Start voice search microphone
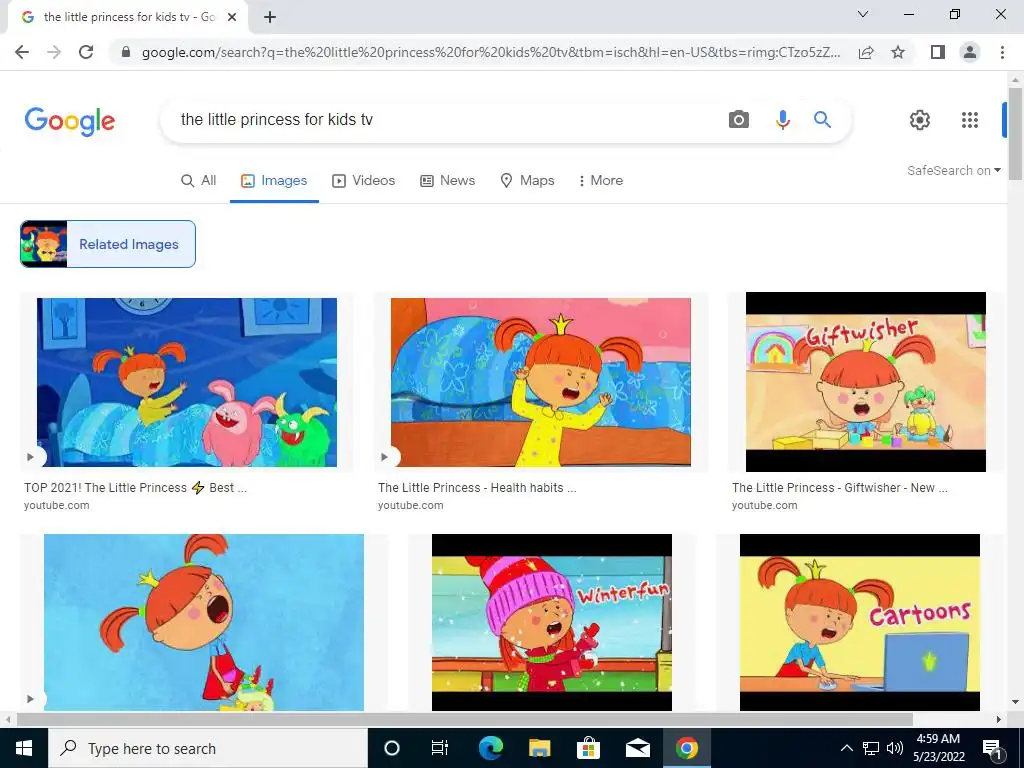Image resolution: width=1024 pixels, height=768 pixels. (782, 120)
